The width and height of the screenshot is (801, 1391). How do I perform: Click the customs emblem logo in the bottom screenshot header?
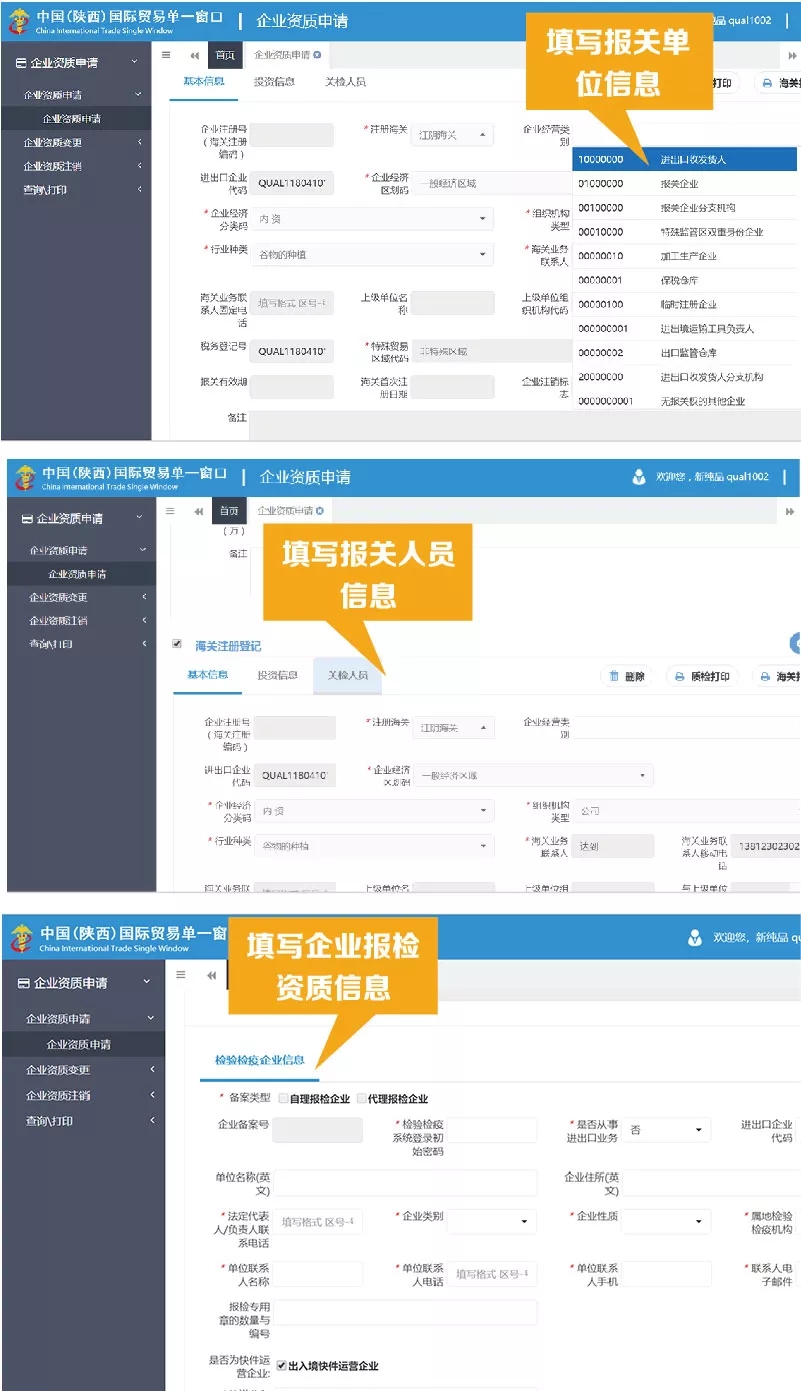pos(20,939)
